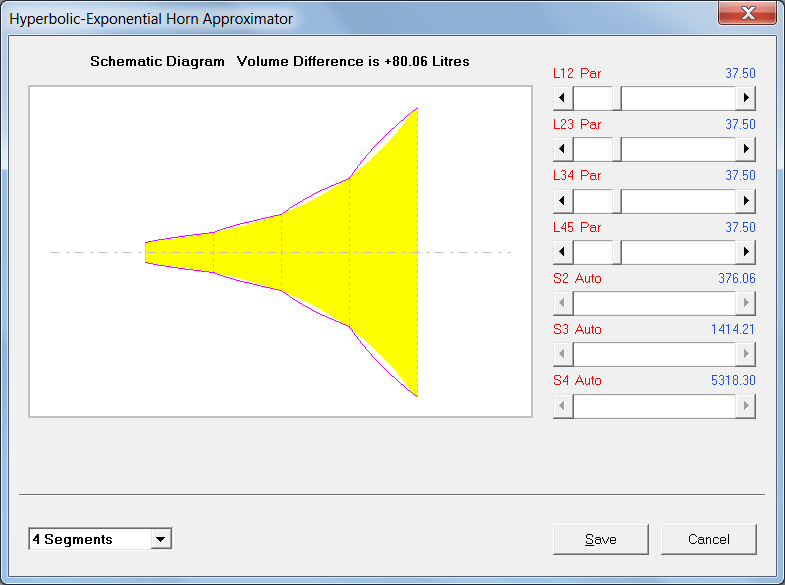
Task: Click the L23 Par slider thumb
Action: point(617,149)
